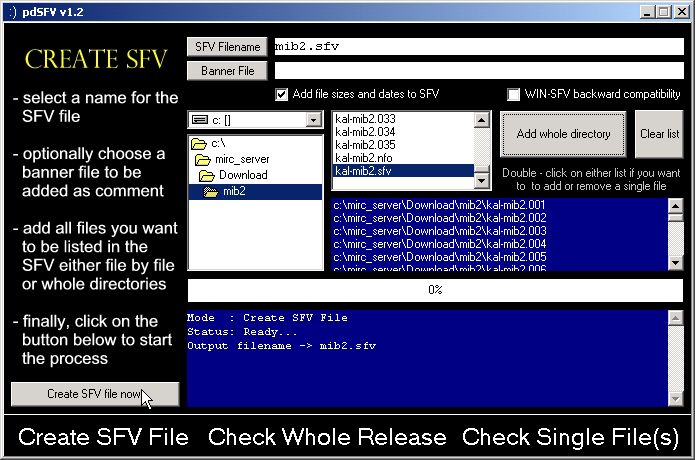The width and height of the screenshot is (695, 460).
Task: Select the mib2 folder
Action: click(x=255, y=191)
